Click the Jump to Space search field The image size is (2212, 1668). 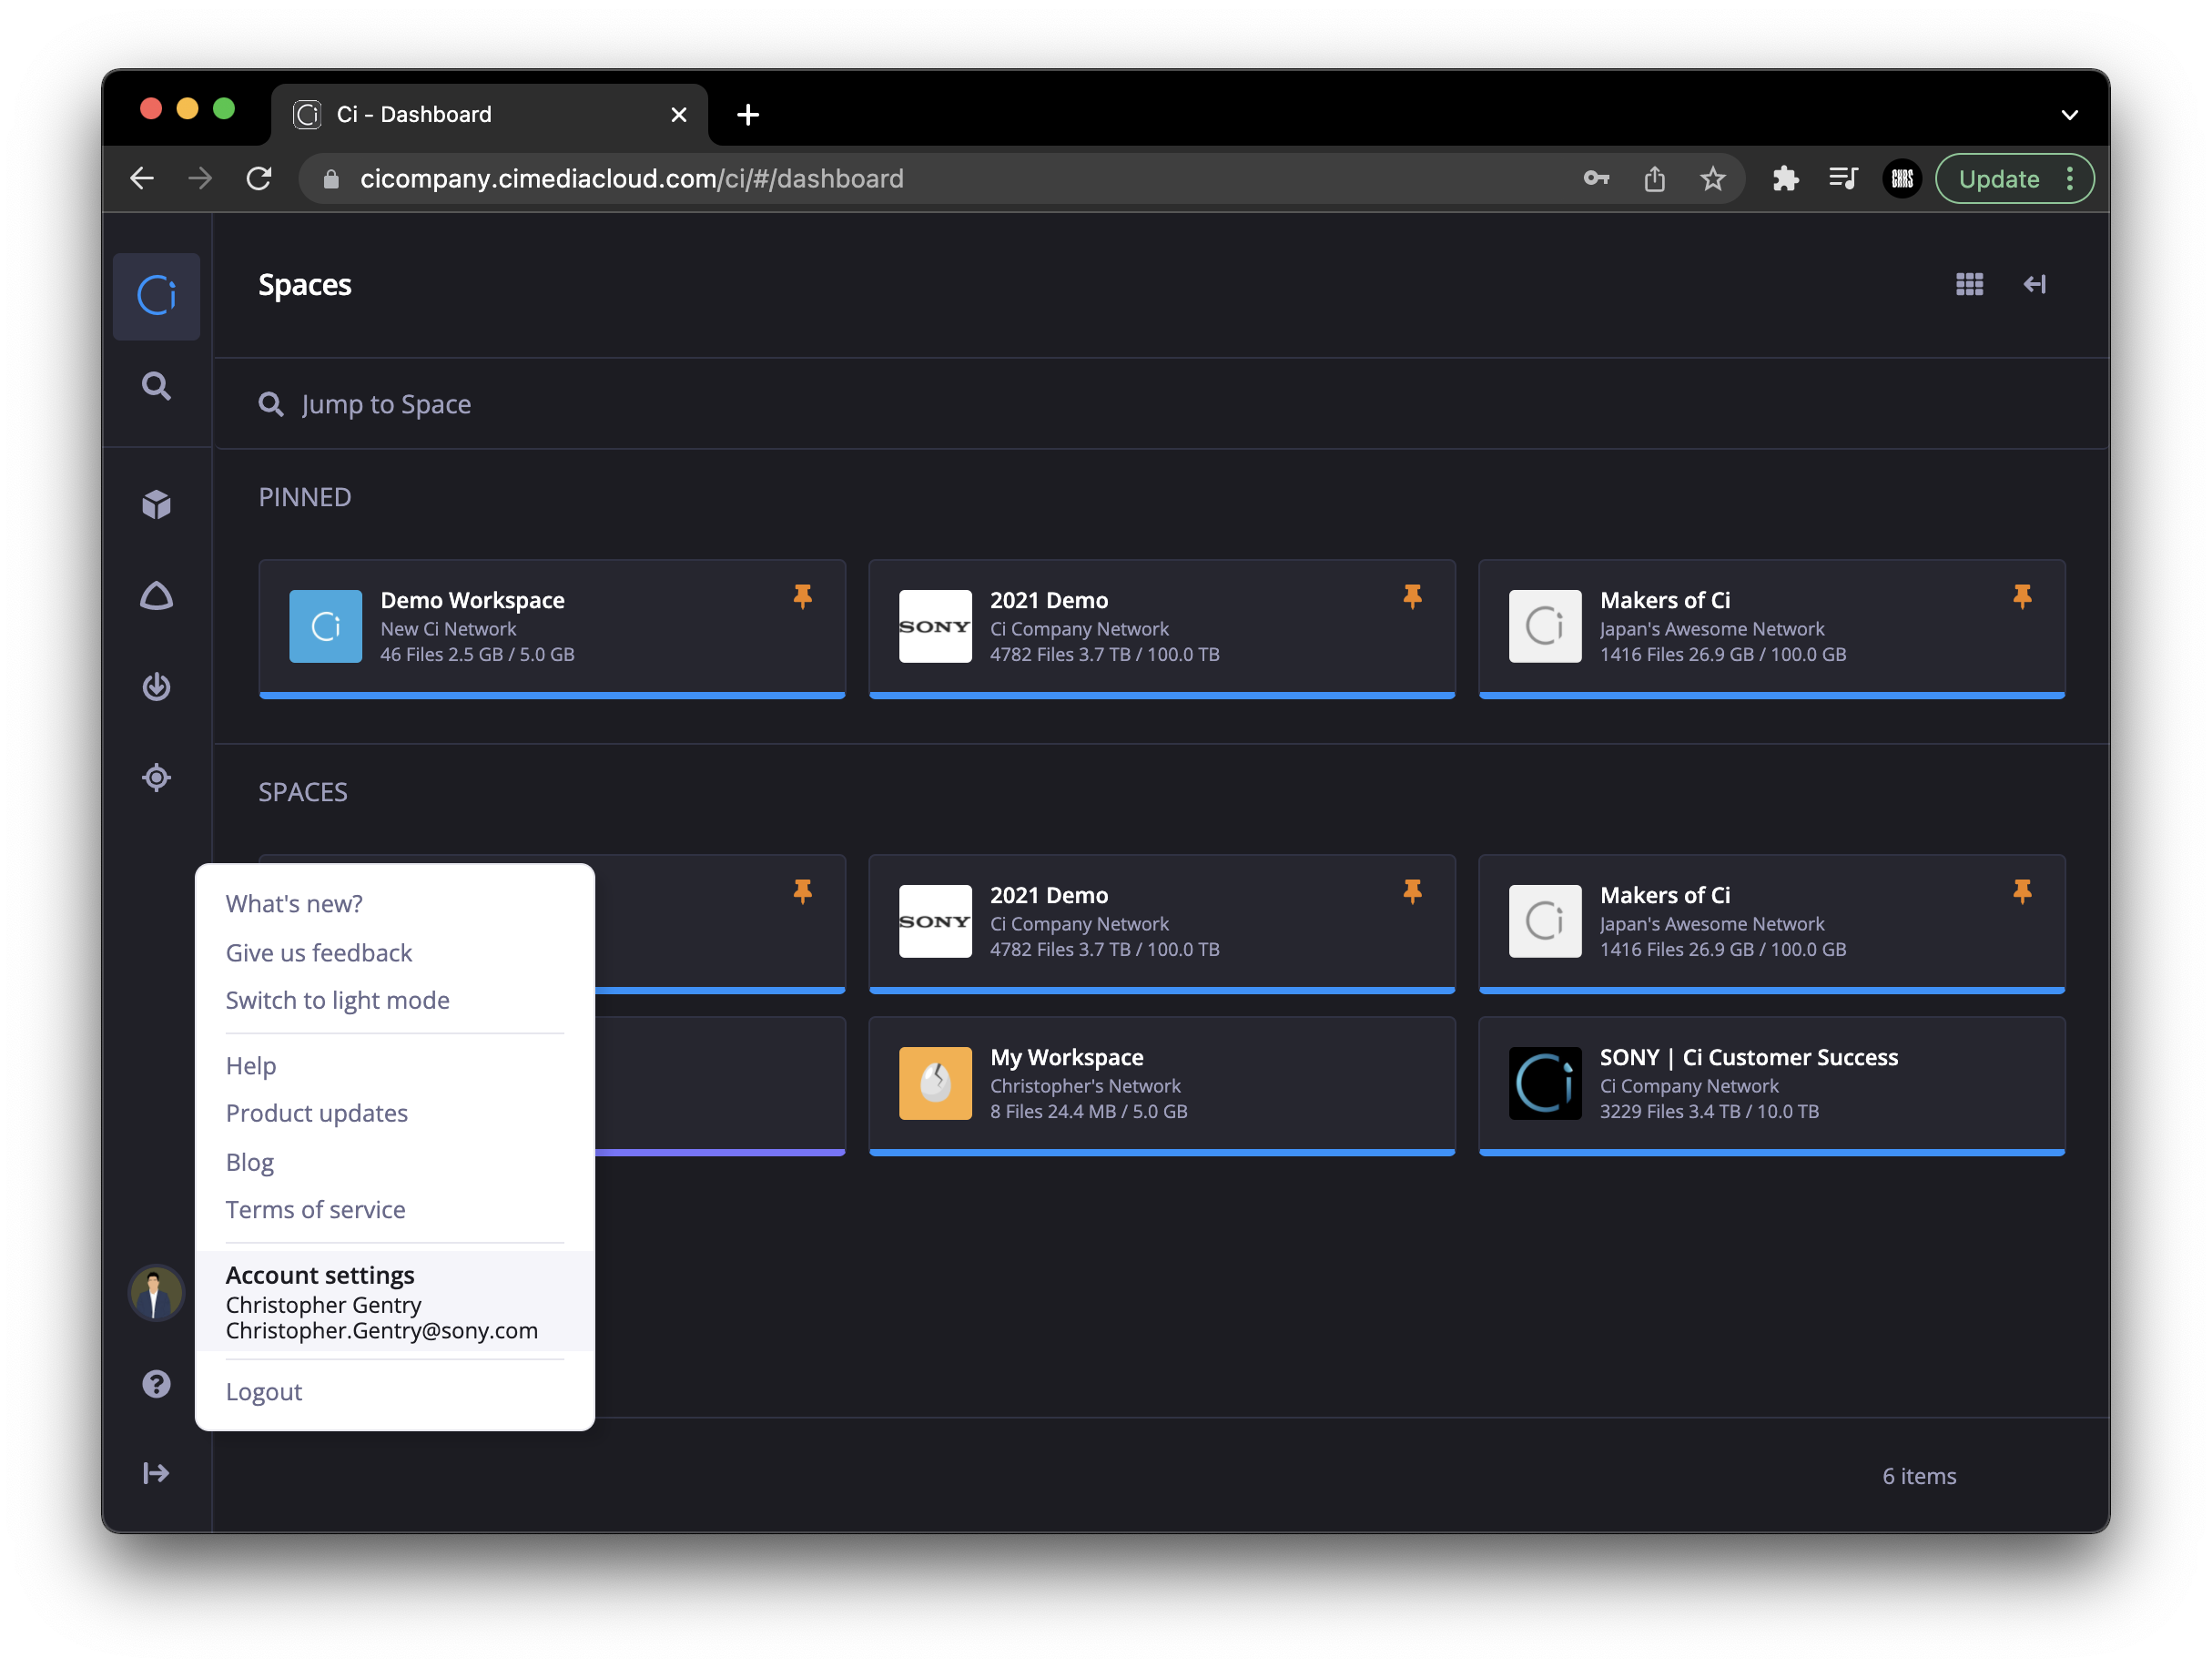click(x=1160, y=404)
